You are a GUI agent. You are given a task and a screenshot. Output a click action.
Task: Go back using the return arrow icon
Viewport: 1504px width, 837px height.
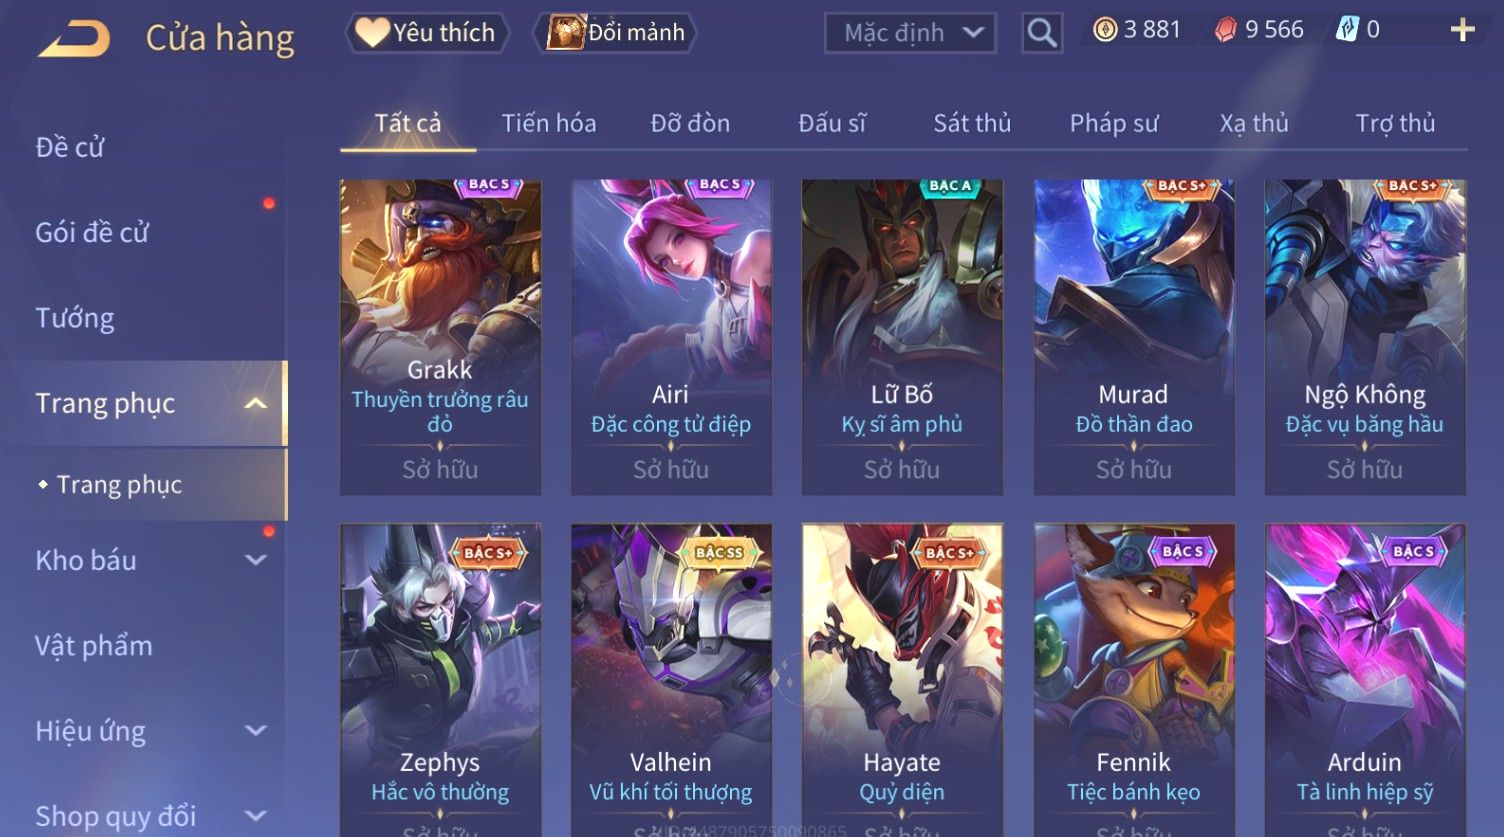[x=74, y=39]
